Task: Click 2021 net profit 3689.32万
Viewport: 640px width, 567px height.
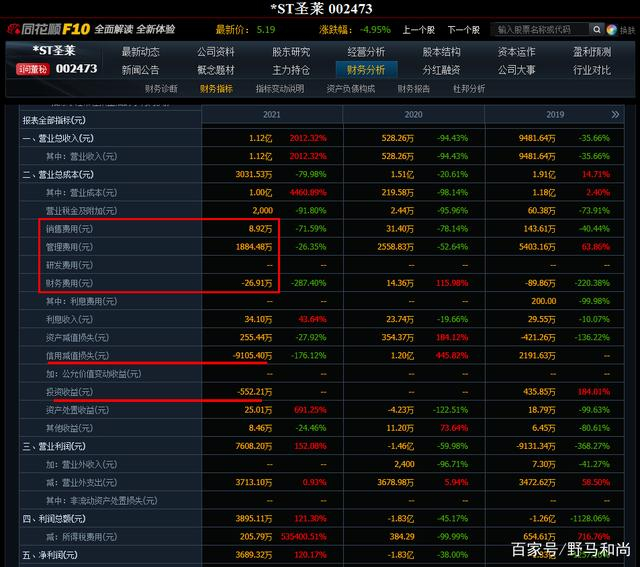Action: (x=253, y=555)
